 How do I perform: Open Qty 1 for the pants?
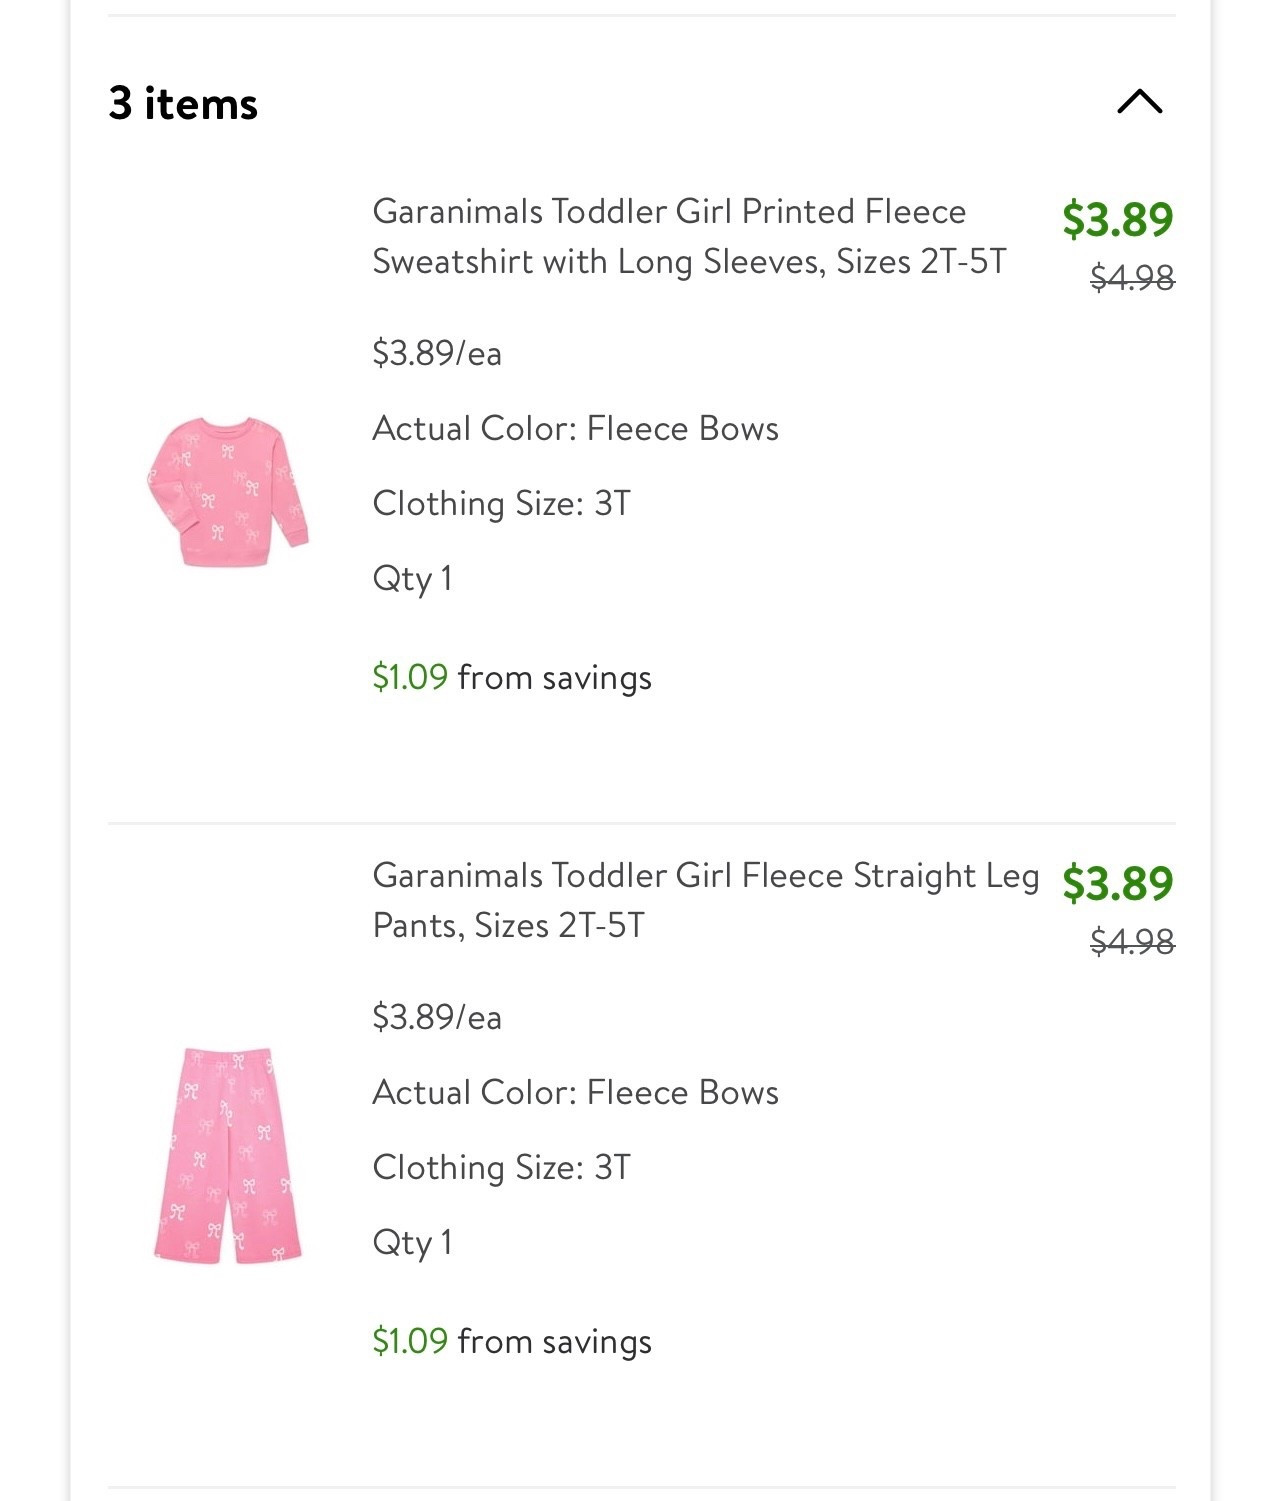[411, 1240]
